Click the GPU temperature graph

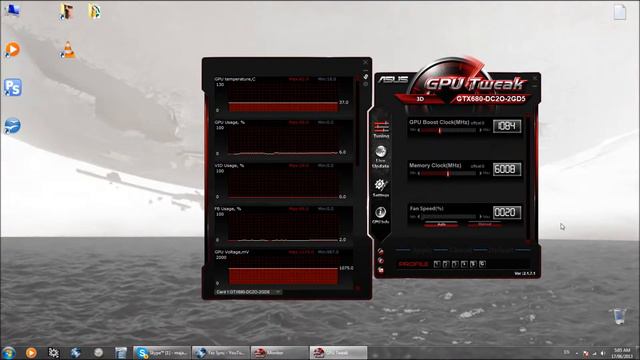pos(283,96)
